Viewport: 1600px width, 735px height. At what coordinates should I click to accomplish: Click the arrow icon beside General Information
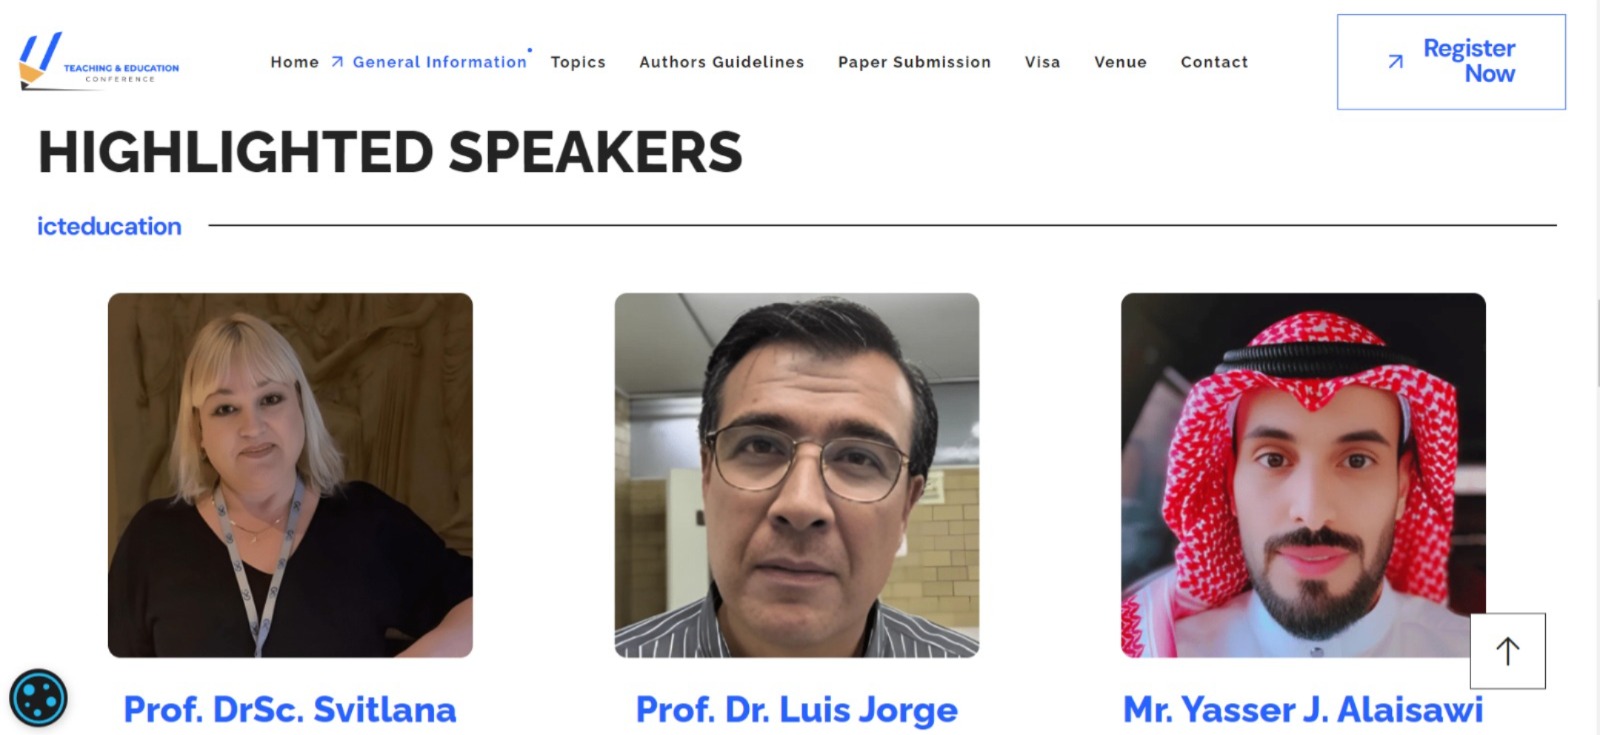click(337, 62)
